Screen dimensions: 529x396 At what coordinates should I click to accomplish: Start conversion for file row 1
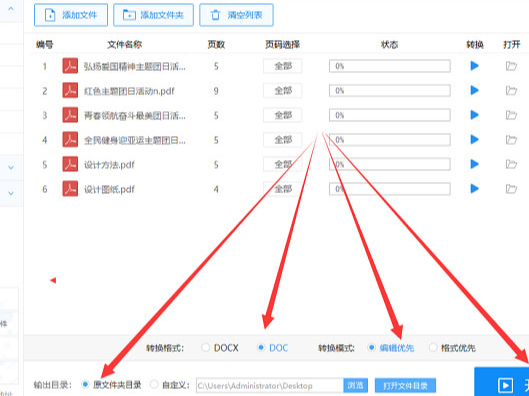(x=474, y=66)
